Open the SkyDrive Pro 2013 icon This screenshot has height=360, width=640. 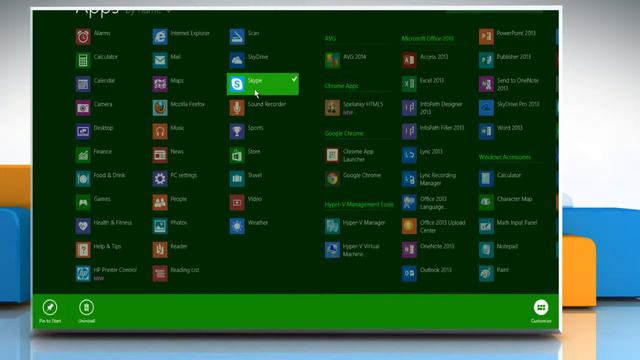point(486,108)
